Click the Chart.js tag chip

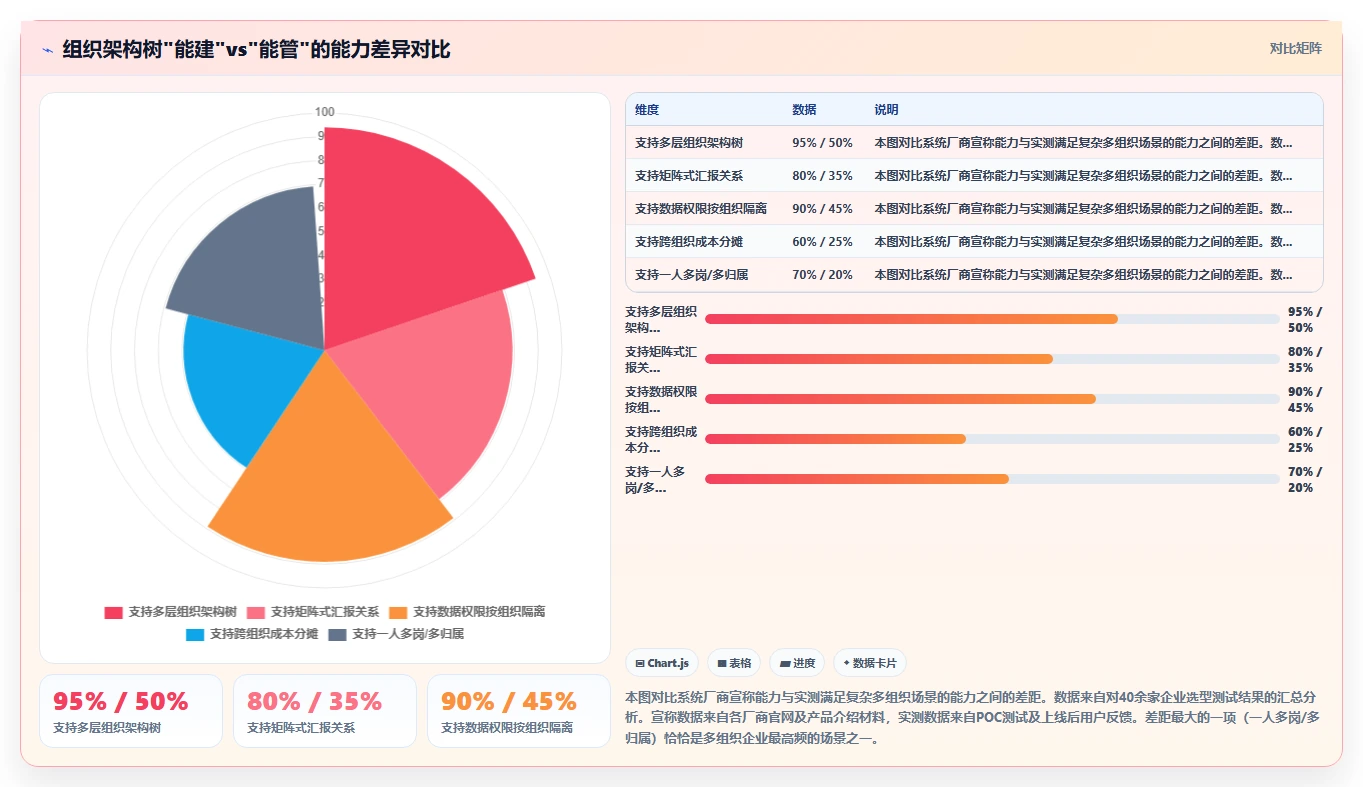tap(662, 663)
